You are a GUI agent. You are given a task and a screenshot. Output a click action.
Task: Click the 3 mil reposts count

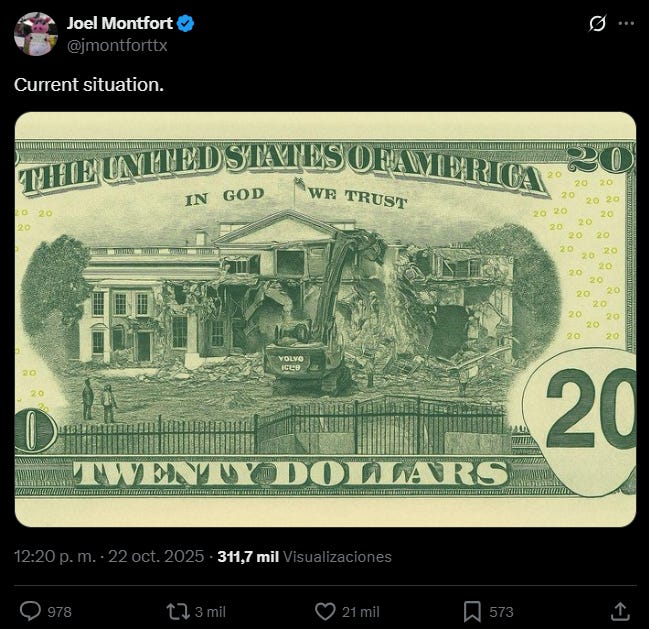(210, 612)
